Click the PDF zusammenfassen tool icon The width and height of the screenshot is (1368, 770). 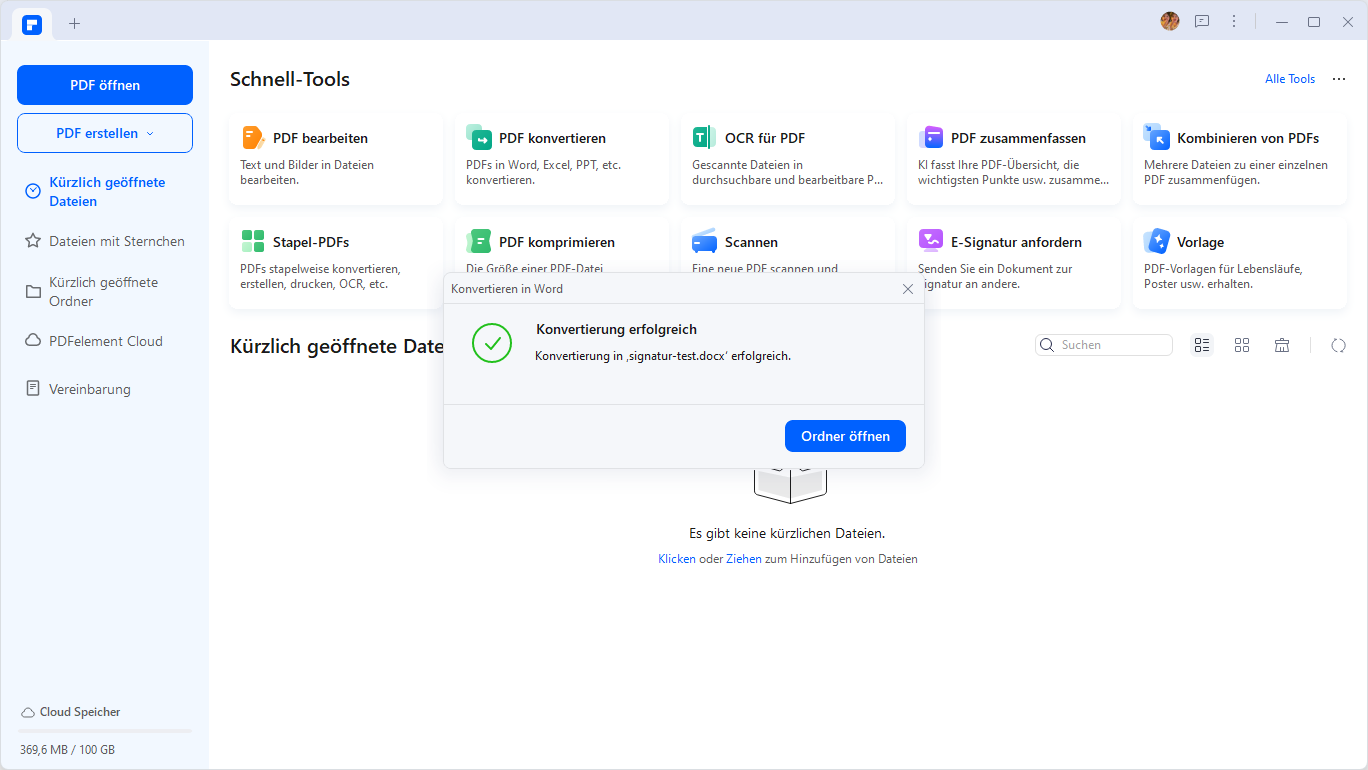(x=931, y=137)
